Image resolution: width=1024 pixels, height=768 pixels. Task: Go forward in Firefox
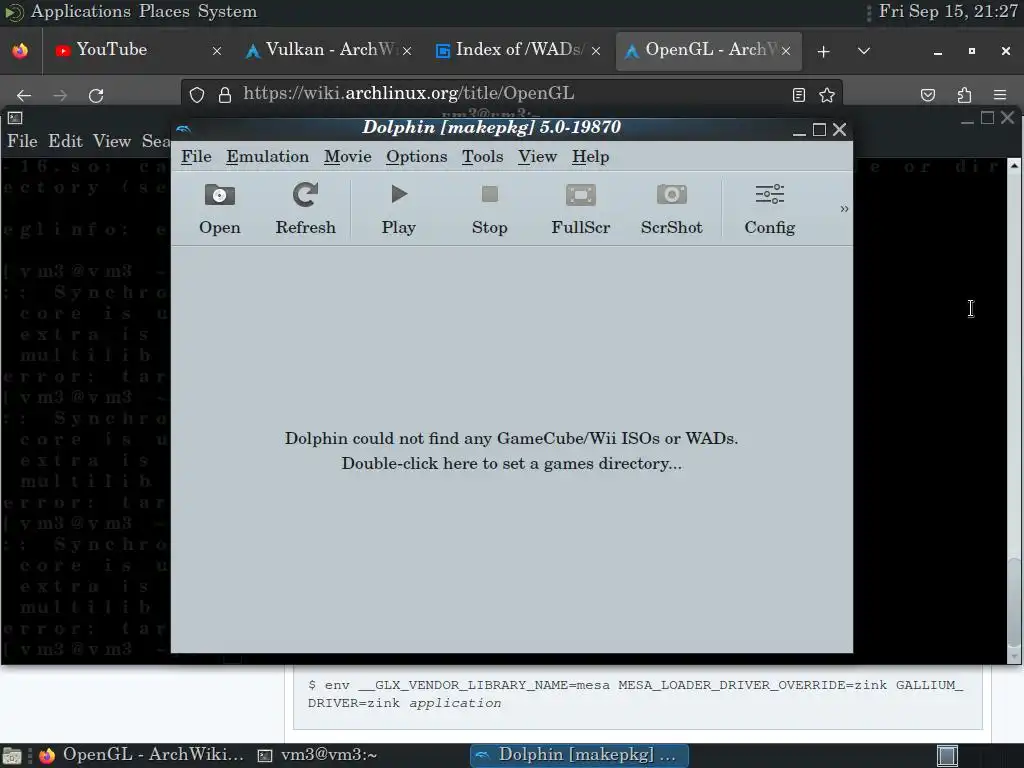(60, 95)
